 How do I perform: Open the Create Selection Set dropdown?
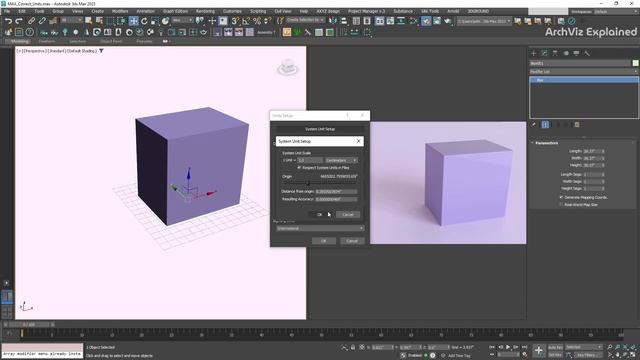(x=305, y=20)
